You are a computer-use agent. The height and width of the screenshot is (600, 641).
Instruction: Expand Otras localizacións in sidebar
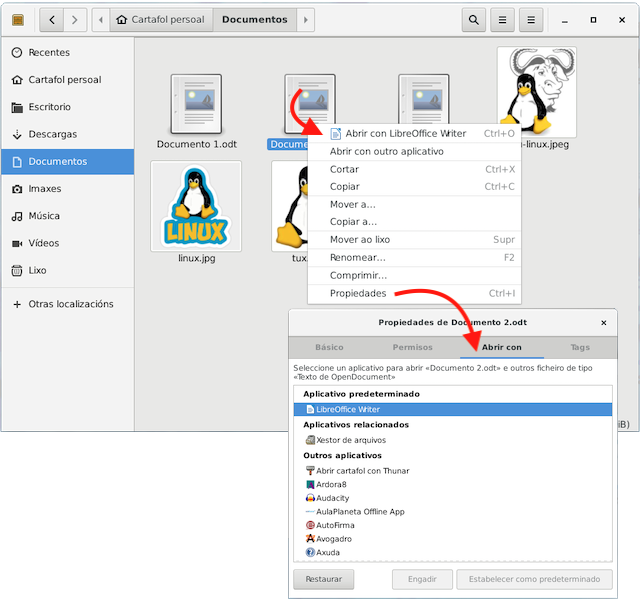pyautogui.click(x=70, y=304)
